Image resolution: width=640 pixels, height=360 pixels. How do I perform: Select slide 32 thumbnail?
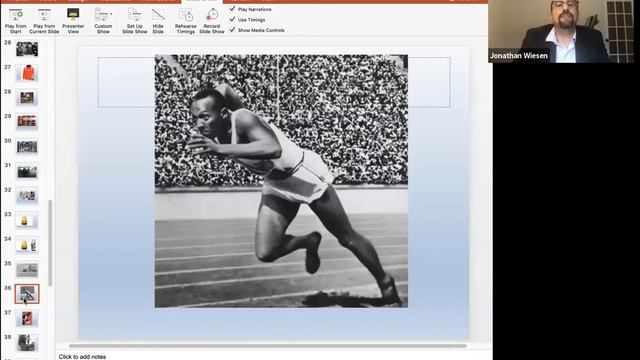tap(27, 196)
